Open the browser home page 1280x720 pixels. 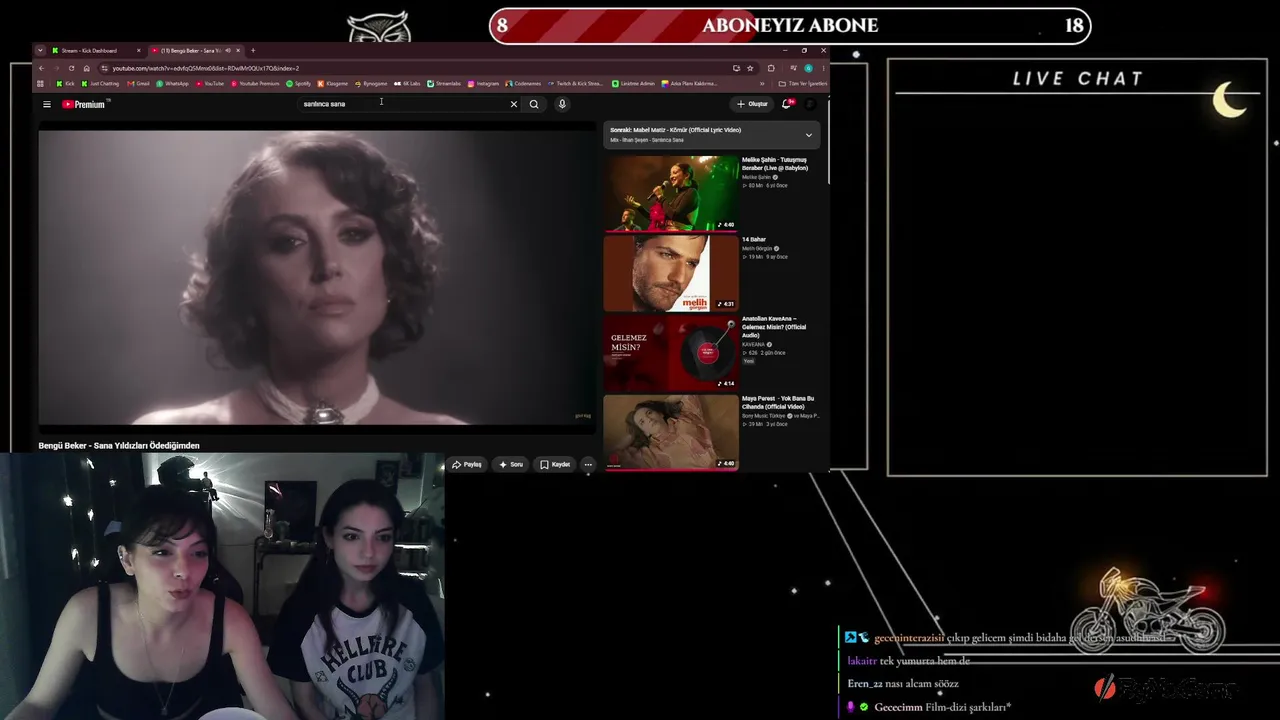(x=86, y=68)
